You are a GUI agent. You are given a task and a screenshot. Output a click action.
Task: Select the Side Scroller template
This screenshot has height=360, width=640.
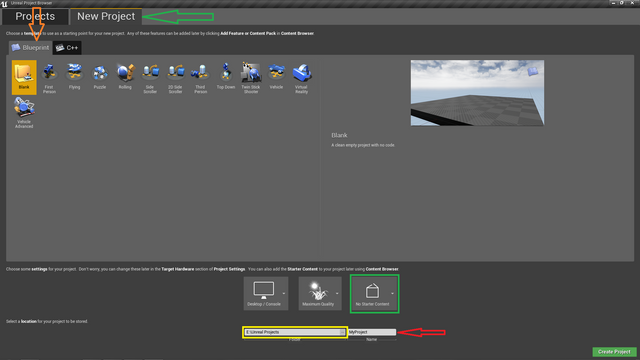pyautogui.click(x=150, y=78)
